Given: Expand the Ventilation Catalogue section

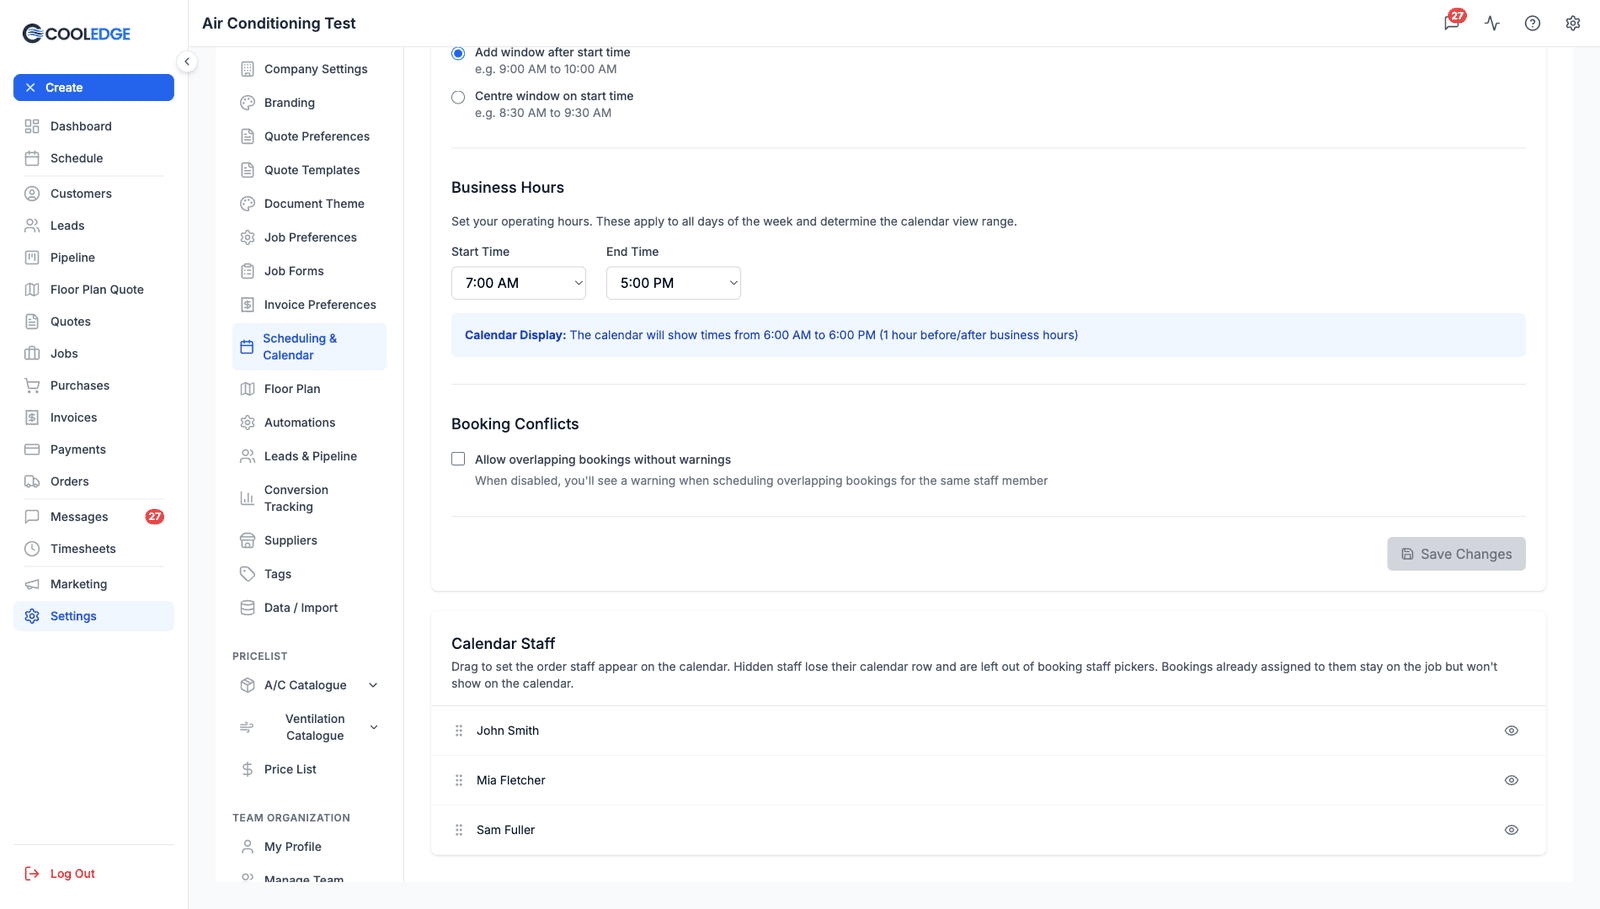Looking at the screenshot, I should click(x=309, y=727).
